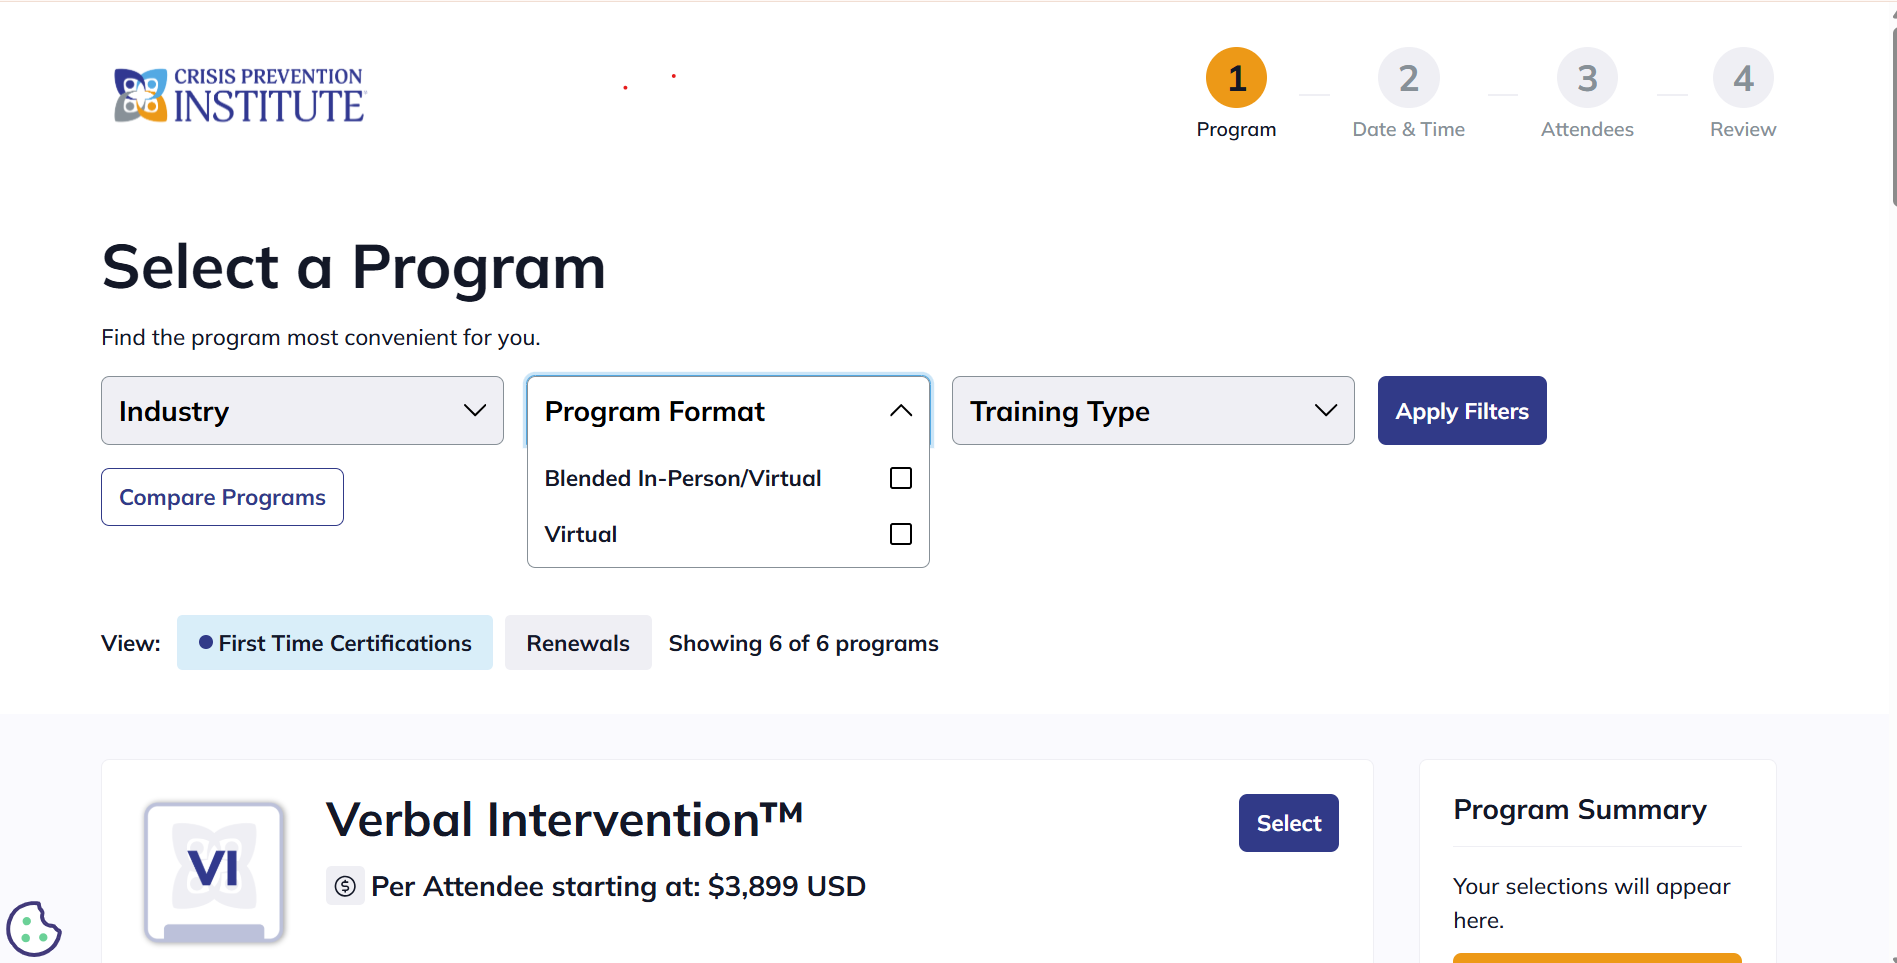Check the Virtual program format checkbox
The image size is (1897, 963).
click(899, 534)
